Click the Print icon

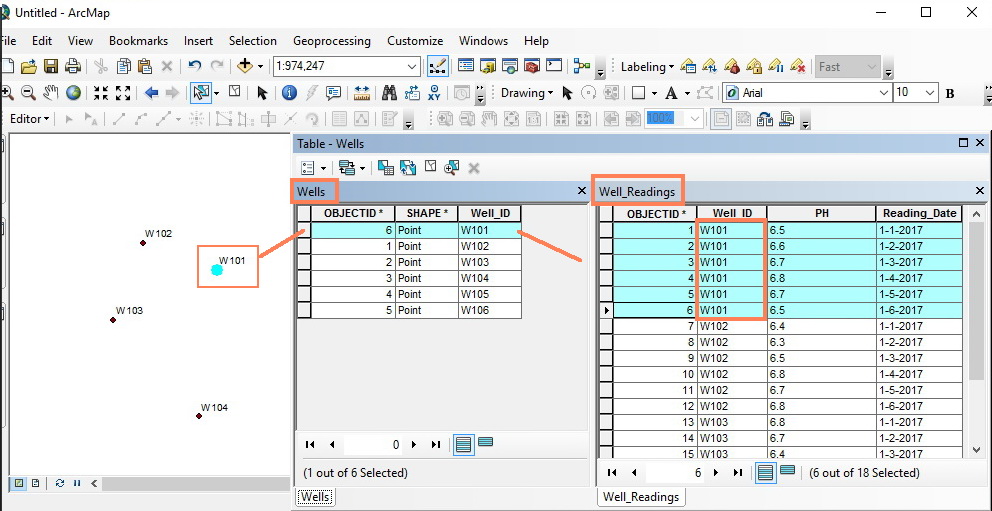(73, 66)
